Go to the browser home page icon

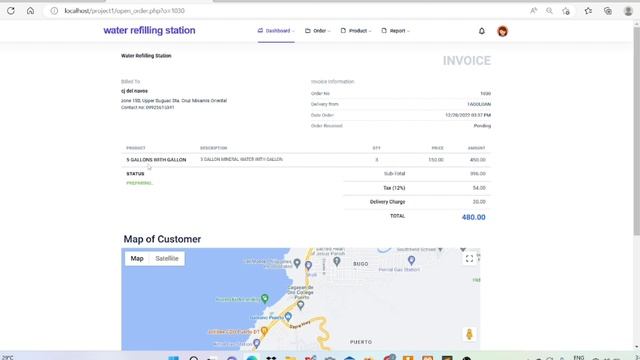(30, 11)
